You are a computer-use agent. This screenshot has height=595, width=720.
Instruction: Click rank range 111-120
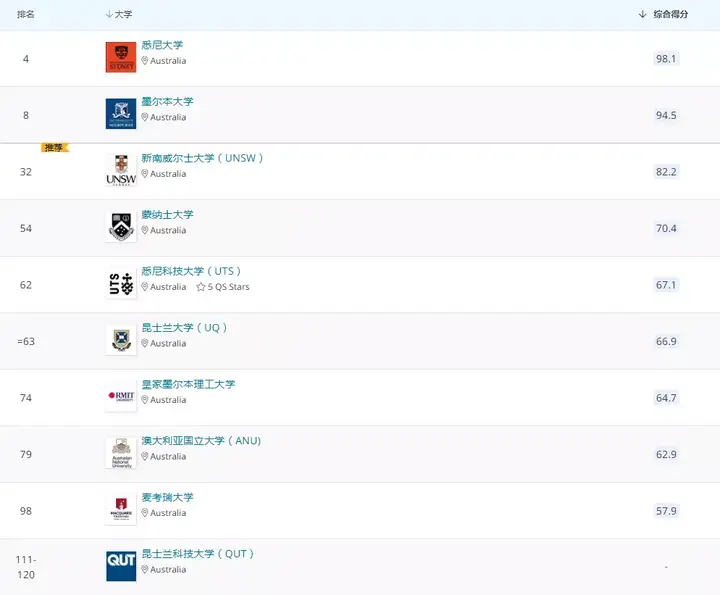(26, 567)
